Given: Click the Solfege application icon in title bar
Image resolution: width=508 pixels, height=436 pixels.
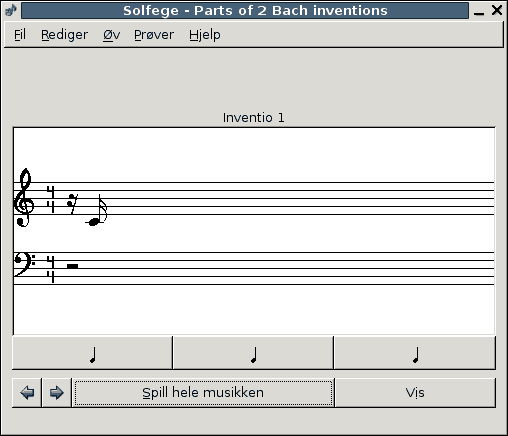Looking at the screenshot, I should click(11, 10).
